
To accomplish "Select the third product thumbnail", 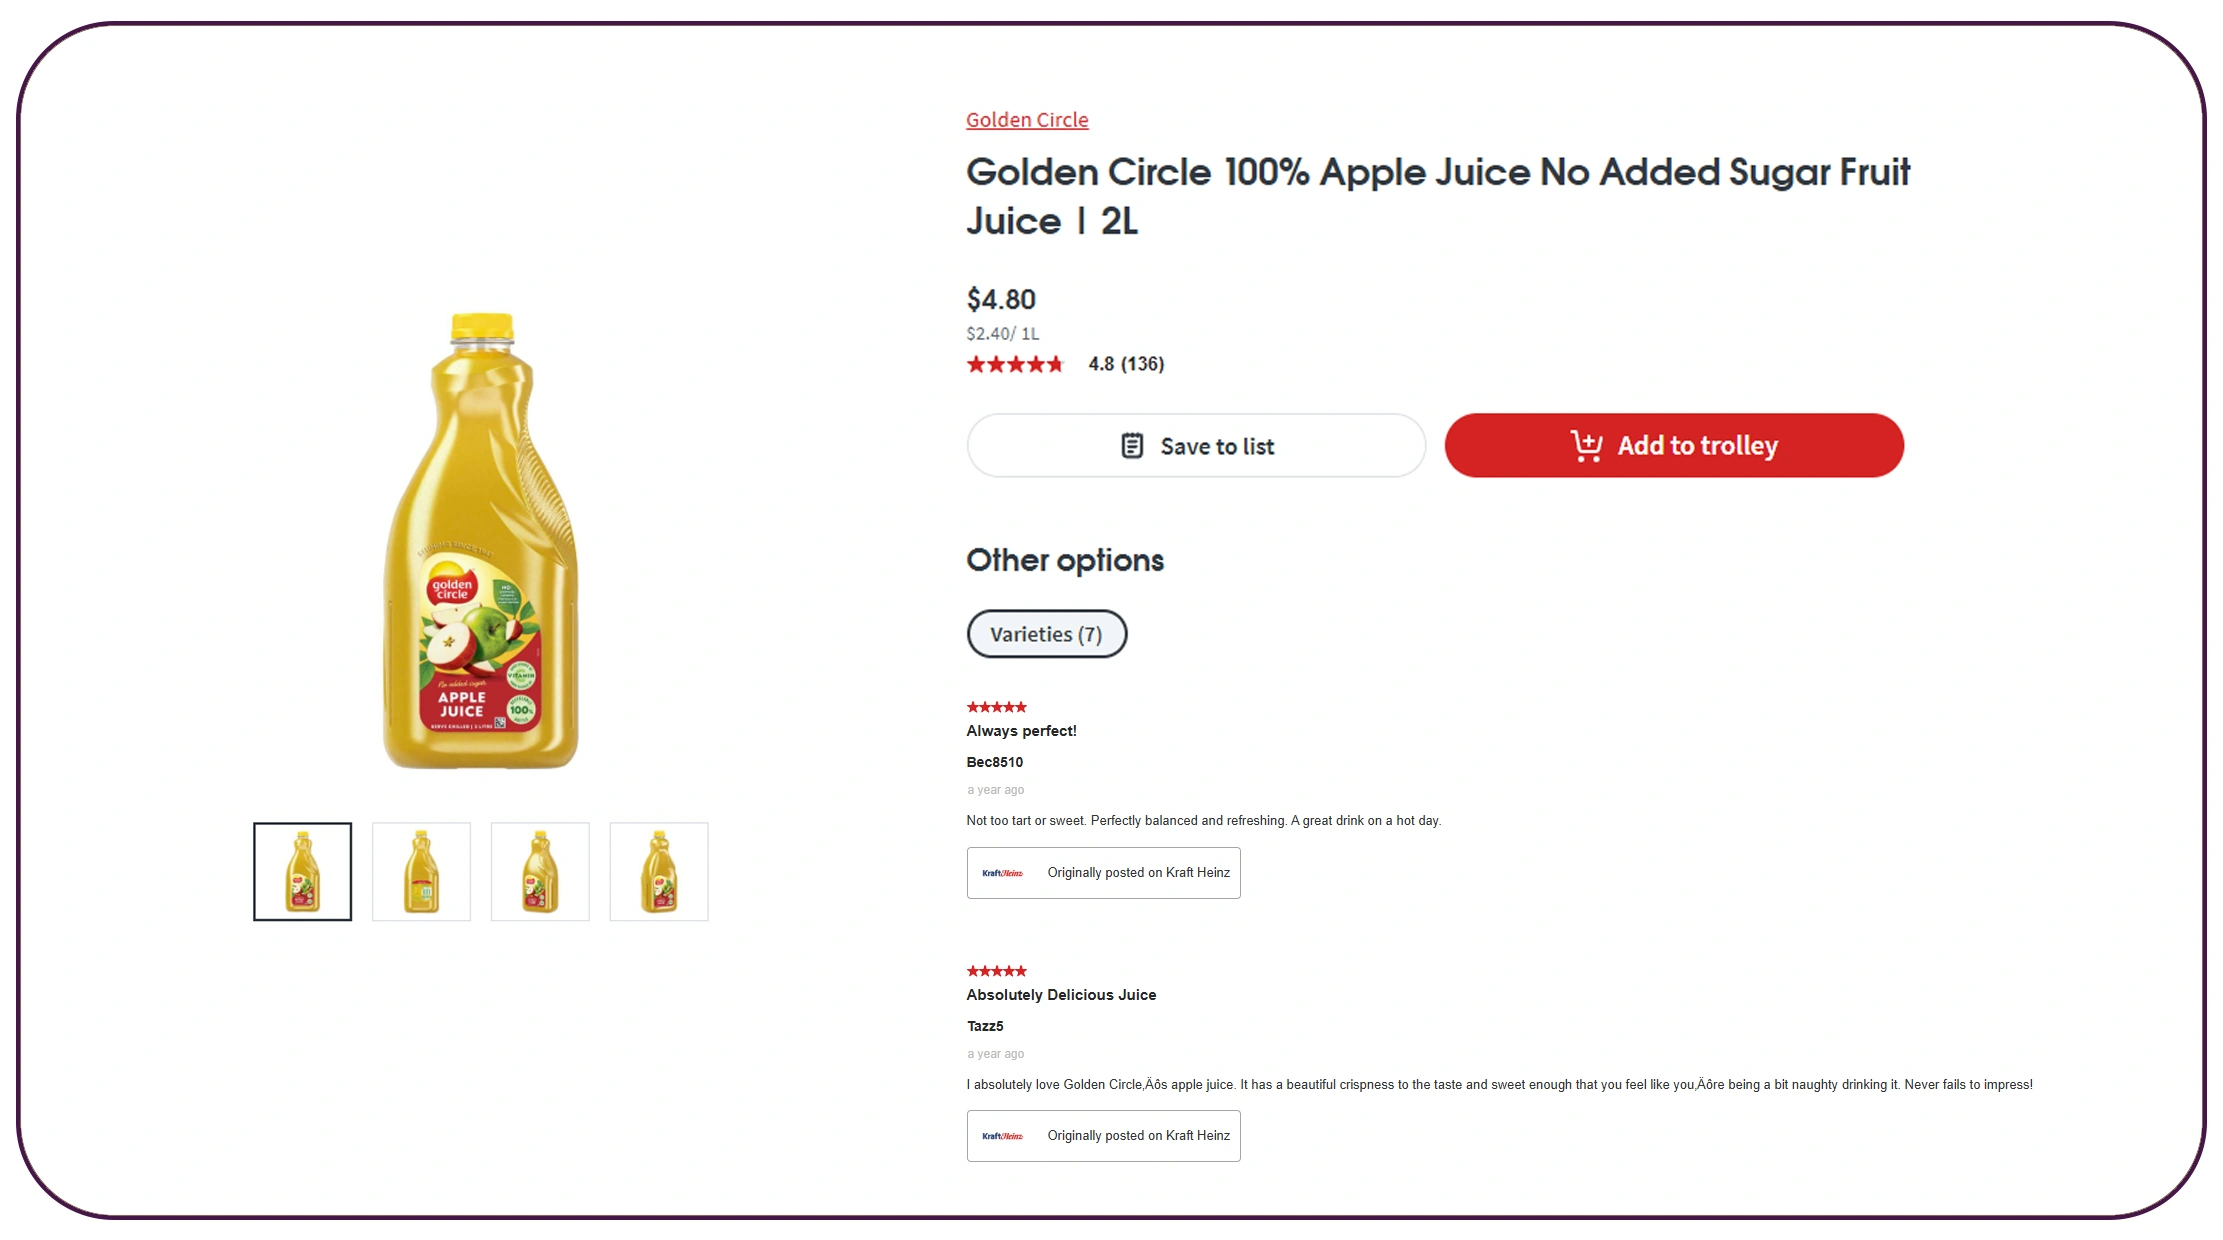I will tap(540, 871).
